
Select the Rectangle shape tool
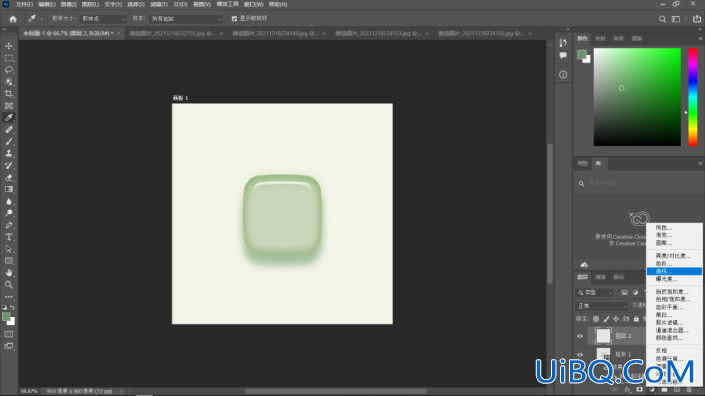9,261
